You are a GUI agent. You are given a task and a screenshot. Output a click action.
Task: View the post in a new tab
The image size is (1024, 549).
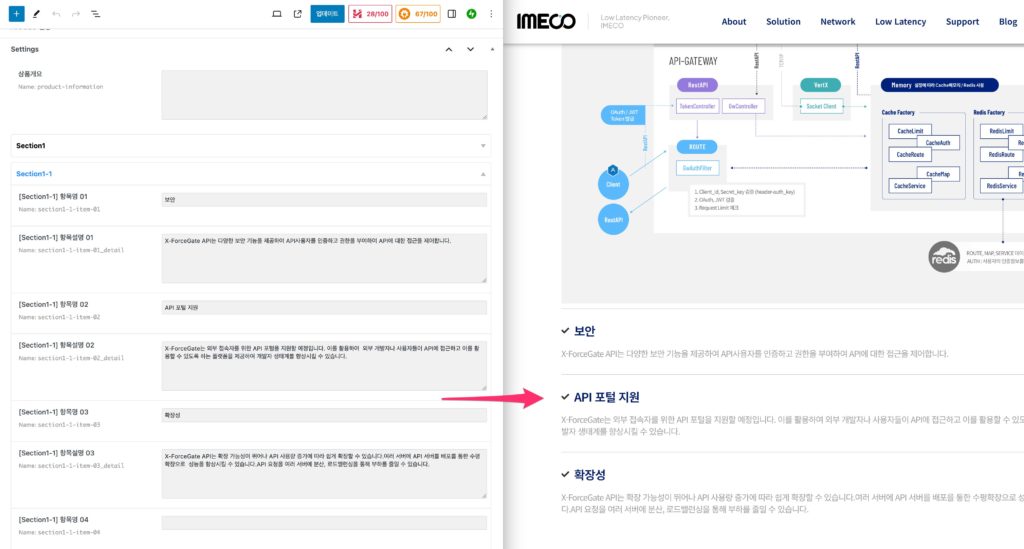(298, 14)
